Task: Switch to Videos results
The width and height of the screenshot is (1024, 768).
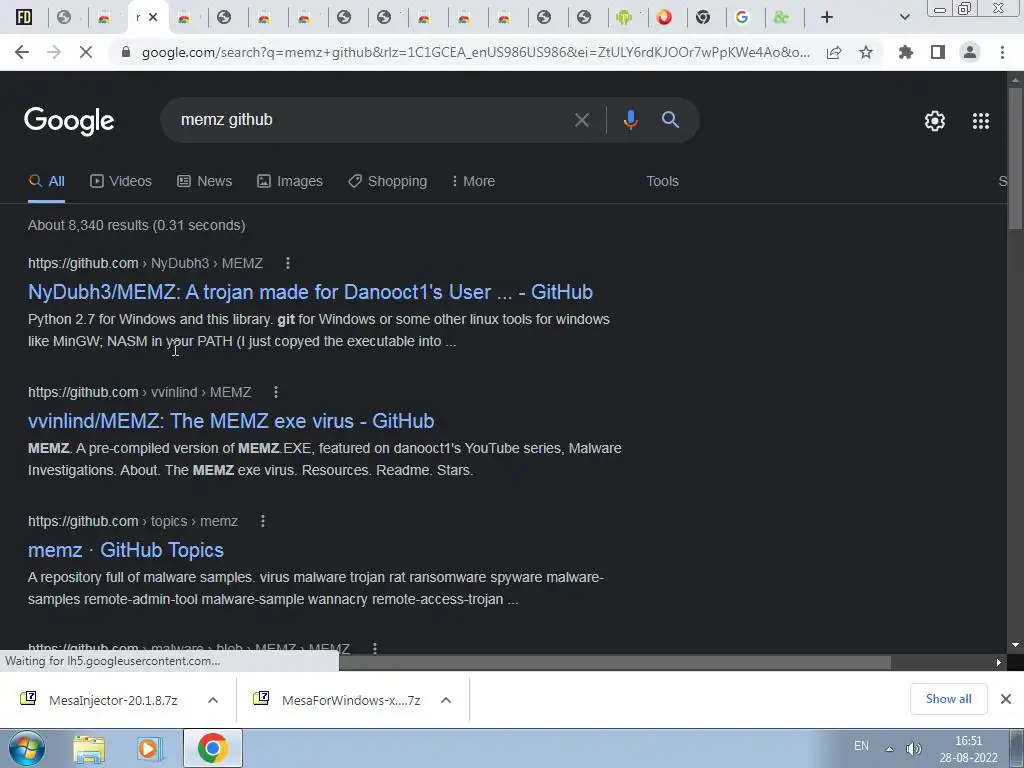Action: pyautogui.click(x=121, y=182)
